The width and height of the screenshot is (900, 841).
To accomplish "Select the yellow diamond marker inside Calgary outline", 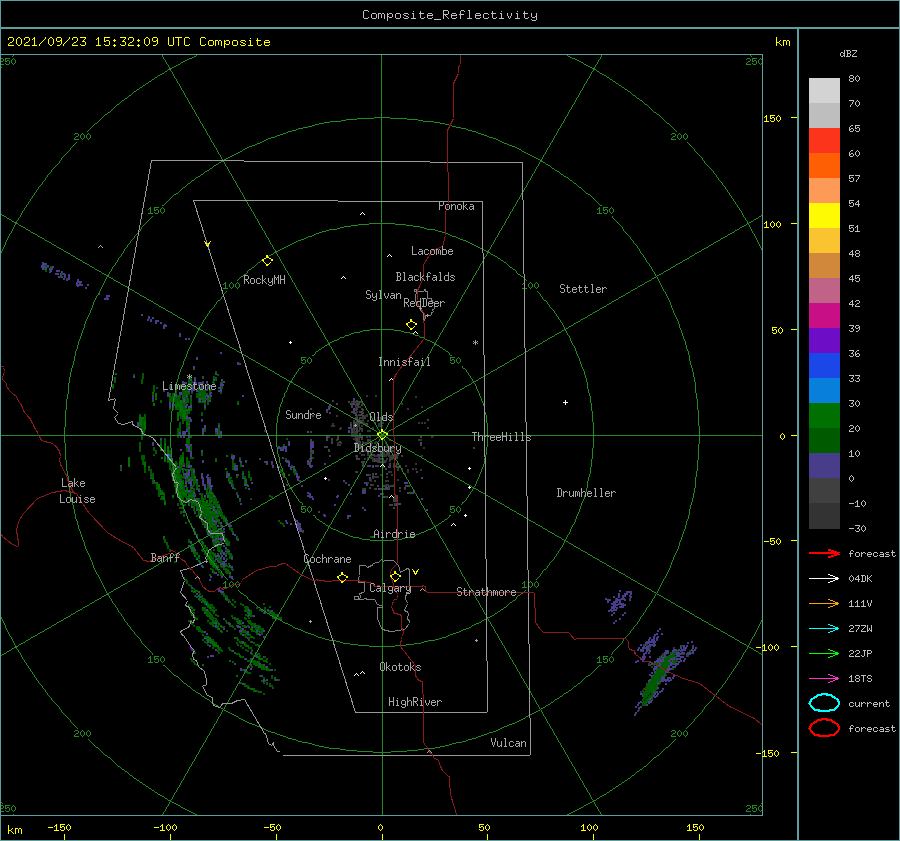I will pyautogui.click(x=395, y=576).
